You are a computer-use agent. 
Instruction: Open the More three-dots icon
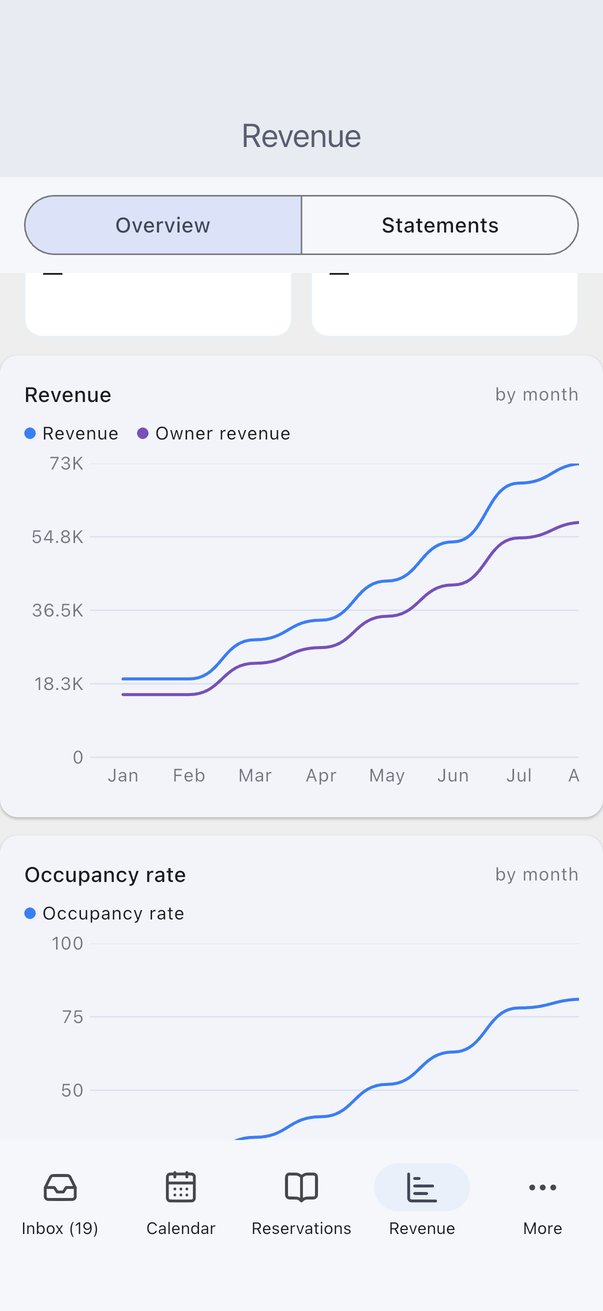pyautogui.click(x=542, y=1187)
